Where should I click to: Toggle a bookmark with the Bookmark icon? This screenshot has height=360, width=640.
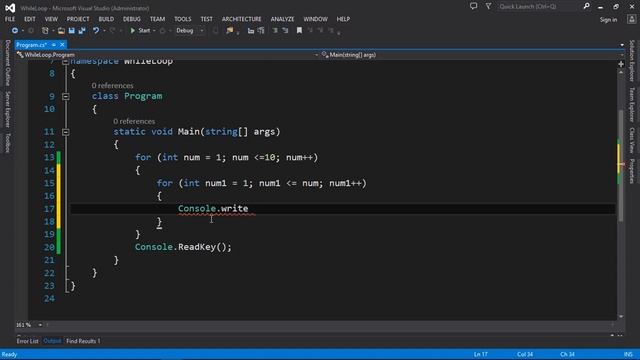point(299,31)
